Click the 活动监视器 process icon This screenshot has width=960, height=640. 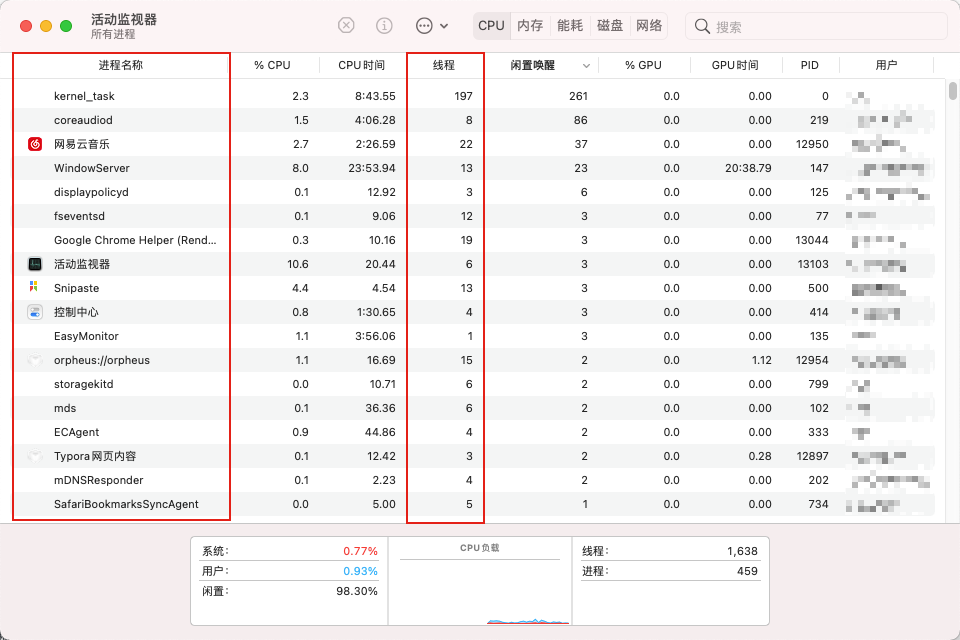point(35,264)
